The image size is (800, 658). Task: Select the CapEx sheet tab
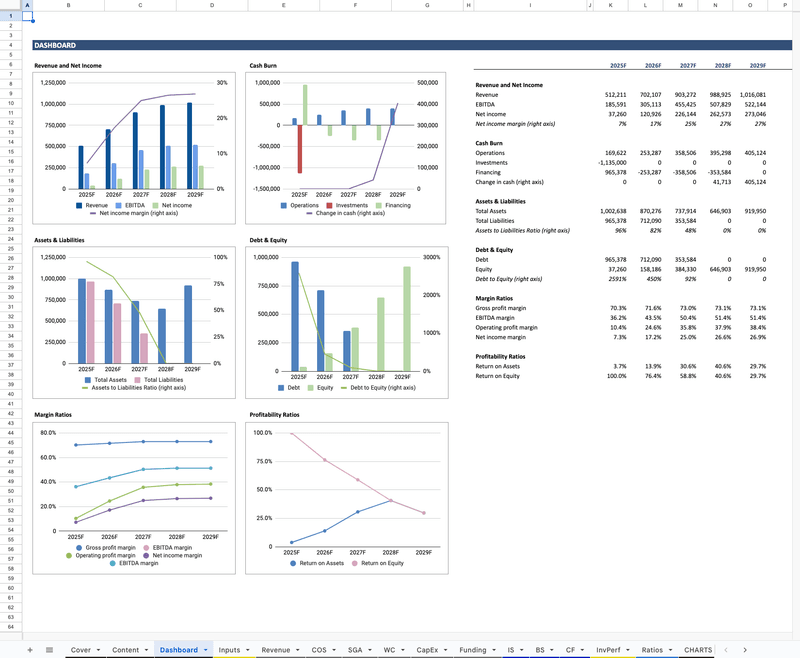pyautogui.click(x=427, y=650)
